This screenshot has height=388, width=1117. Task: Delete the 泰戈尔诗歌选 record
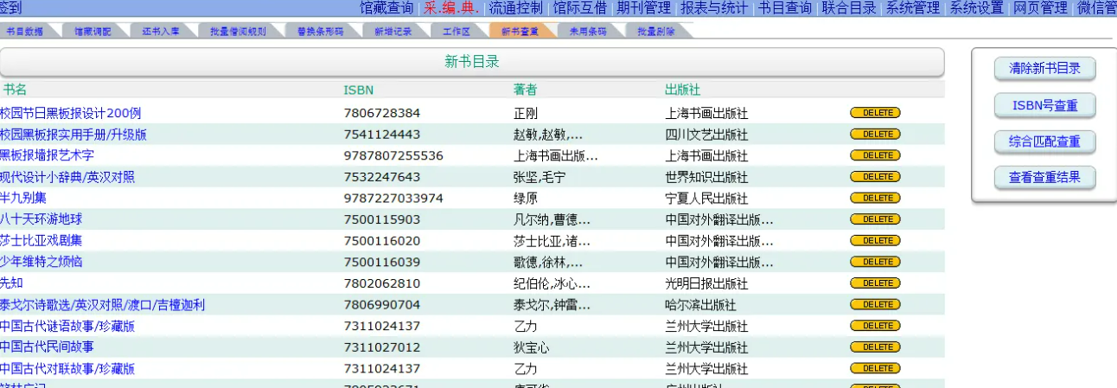coord(875,305)
